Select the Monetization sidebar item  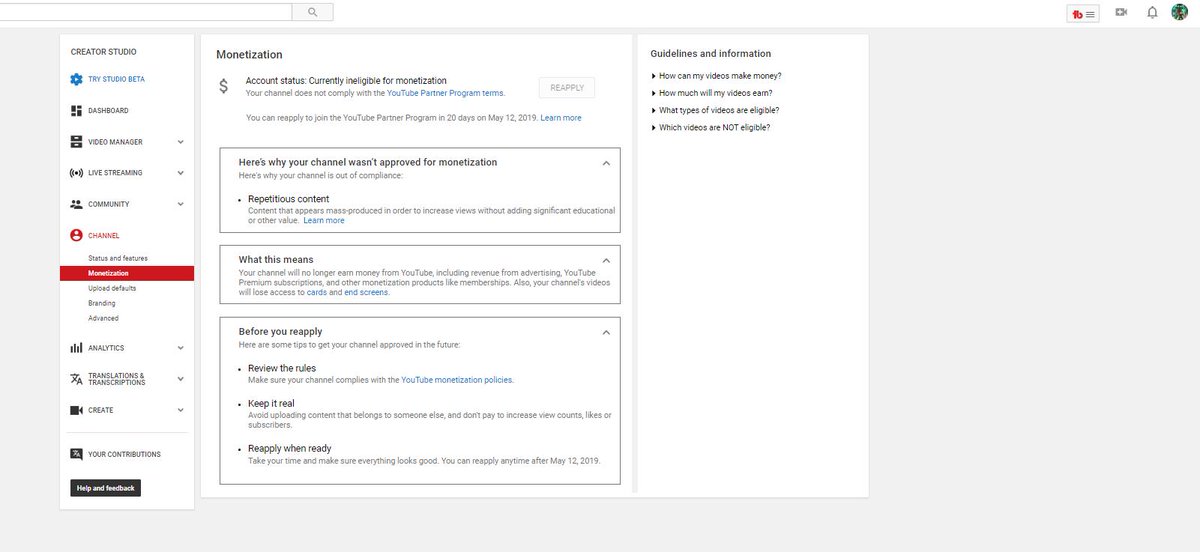coord(127,273)
